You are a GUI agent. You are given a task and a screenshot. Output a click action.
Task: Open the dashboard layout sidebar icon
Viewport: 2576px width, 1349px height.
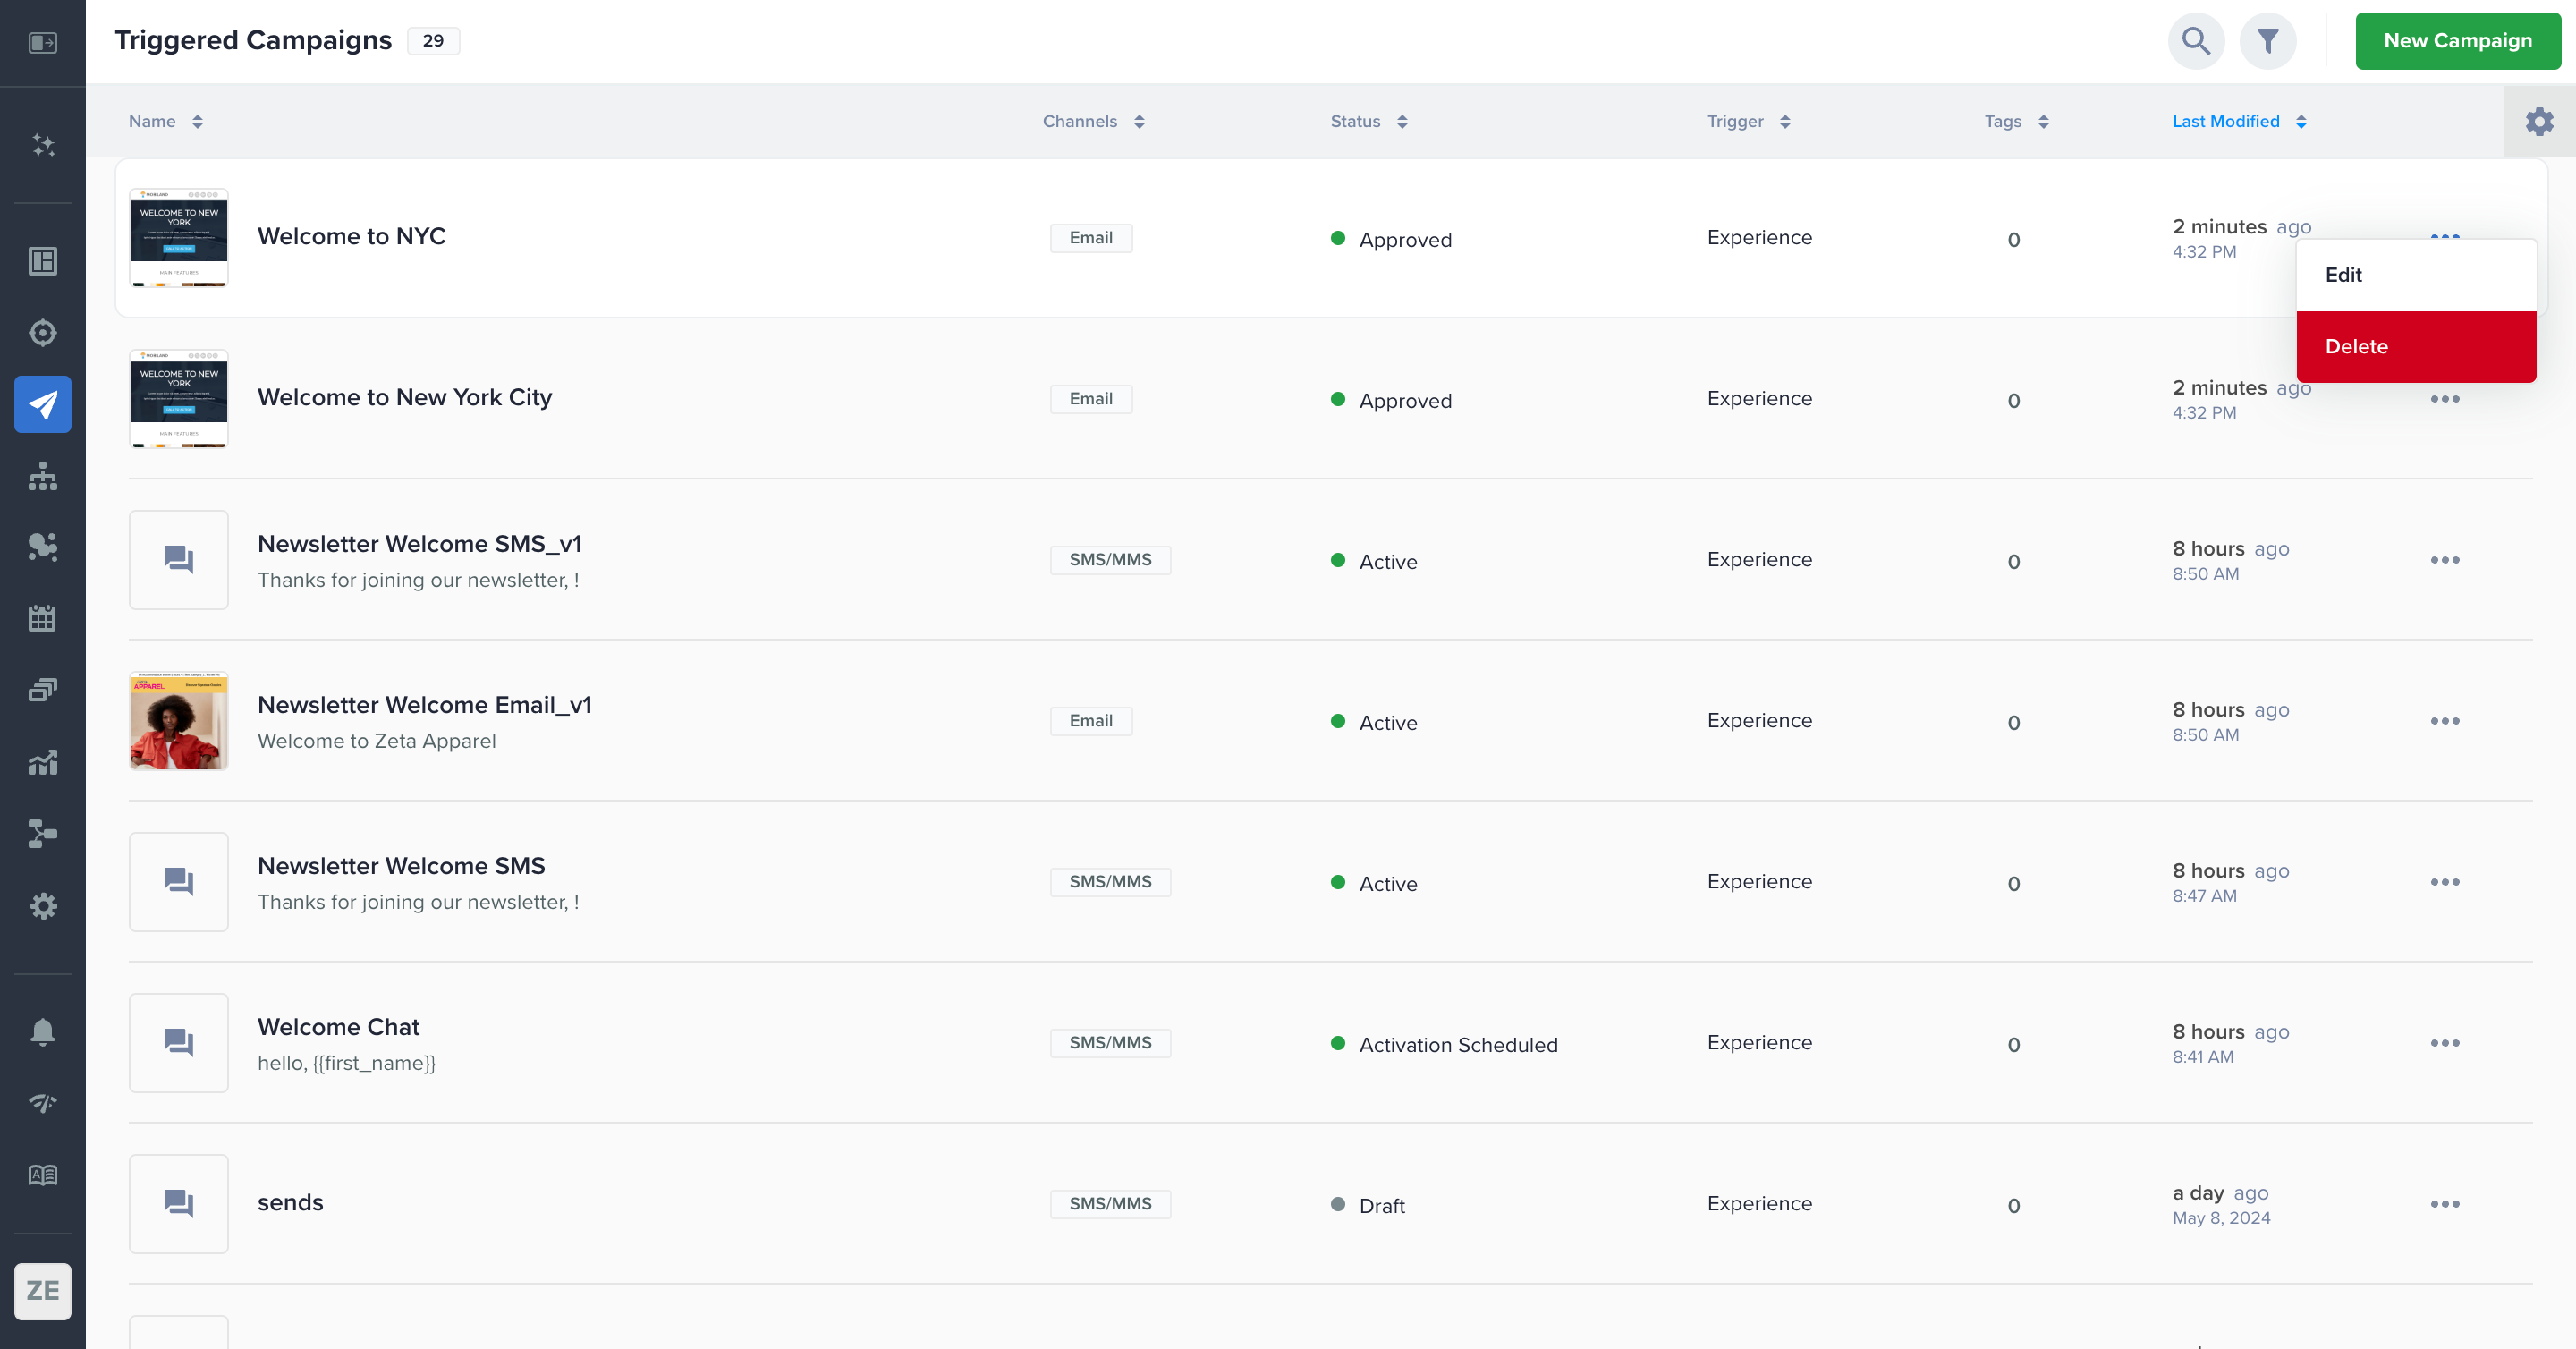pyautogui.click(x=42, y=261)
